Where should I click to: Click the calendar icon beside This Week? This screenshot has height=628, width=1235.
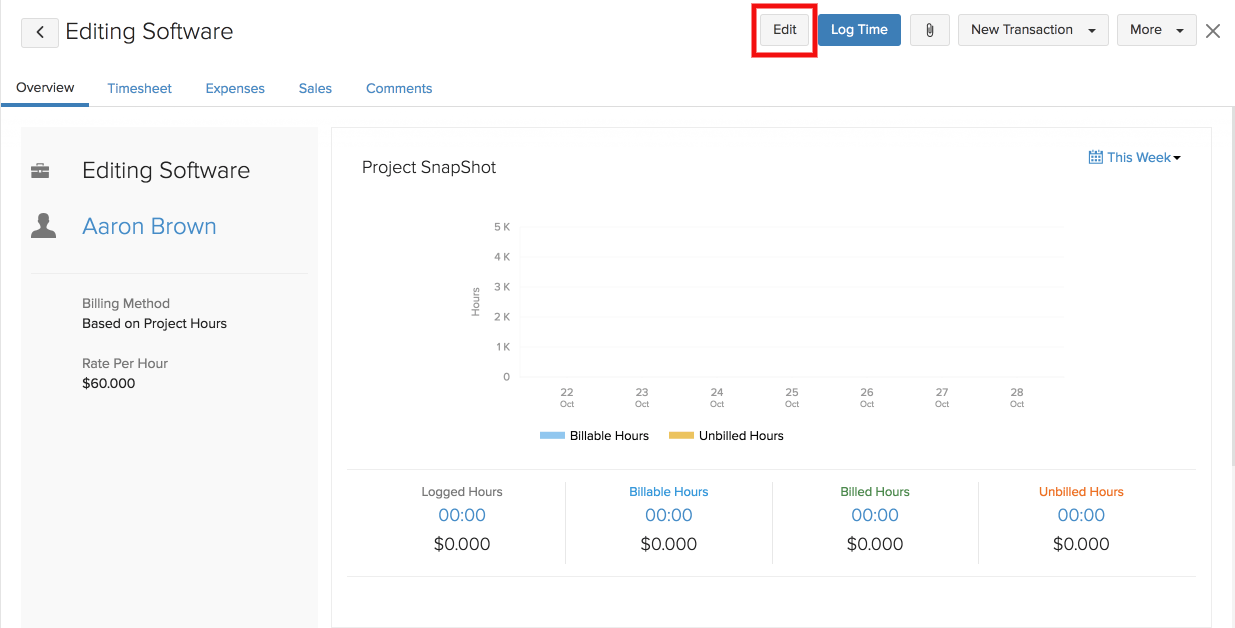1095,157
